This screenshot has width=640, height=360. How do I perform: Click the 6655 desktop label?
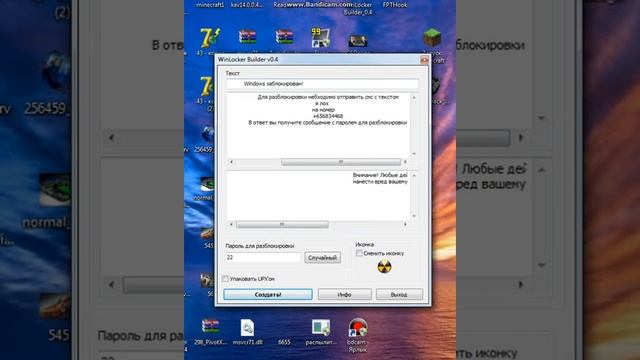284,342
